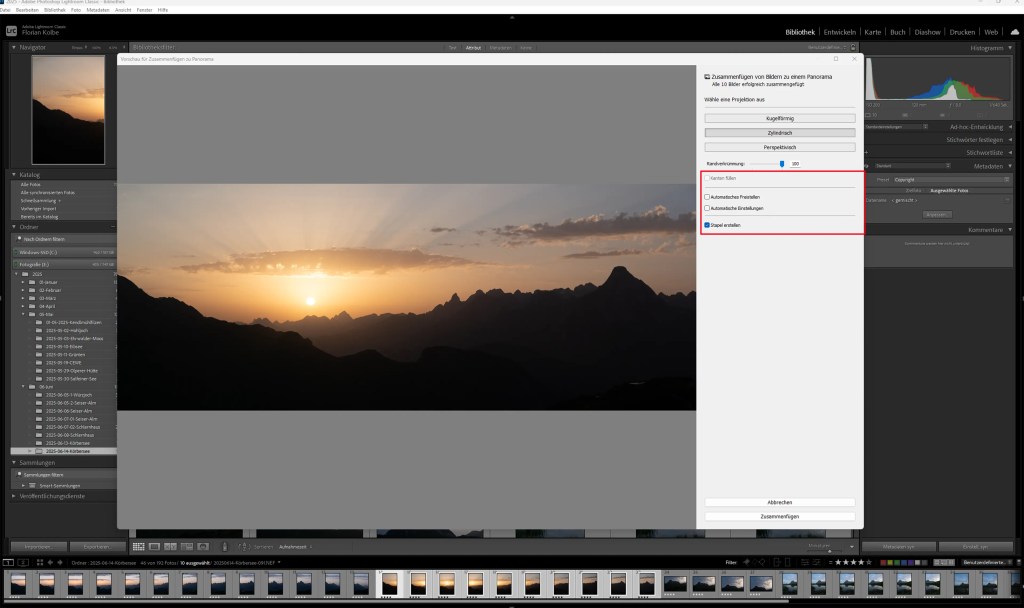Switch to the Entwickeln module

[840, 31]
